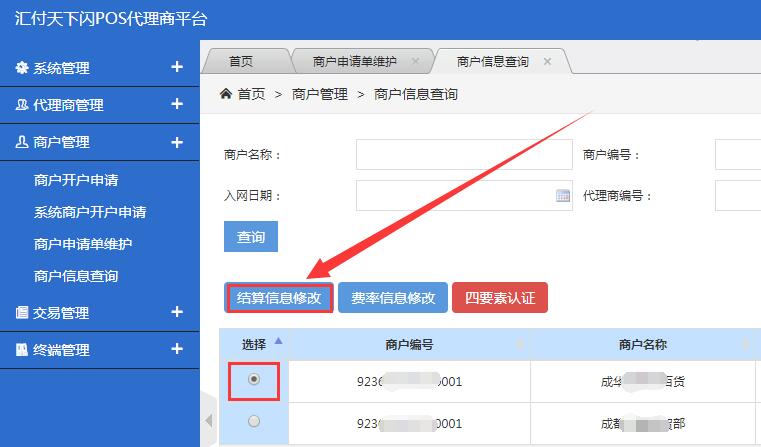Select the radio button for merchant 成都…部
The width and height of the screenshot is (761, 447).
click(x=254, y=421)
